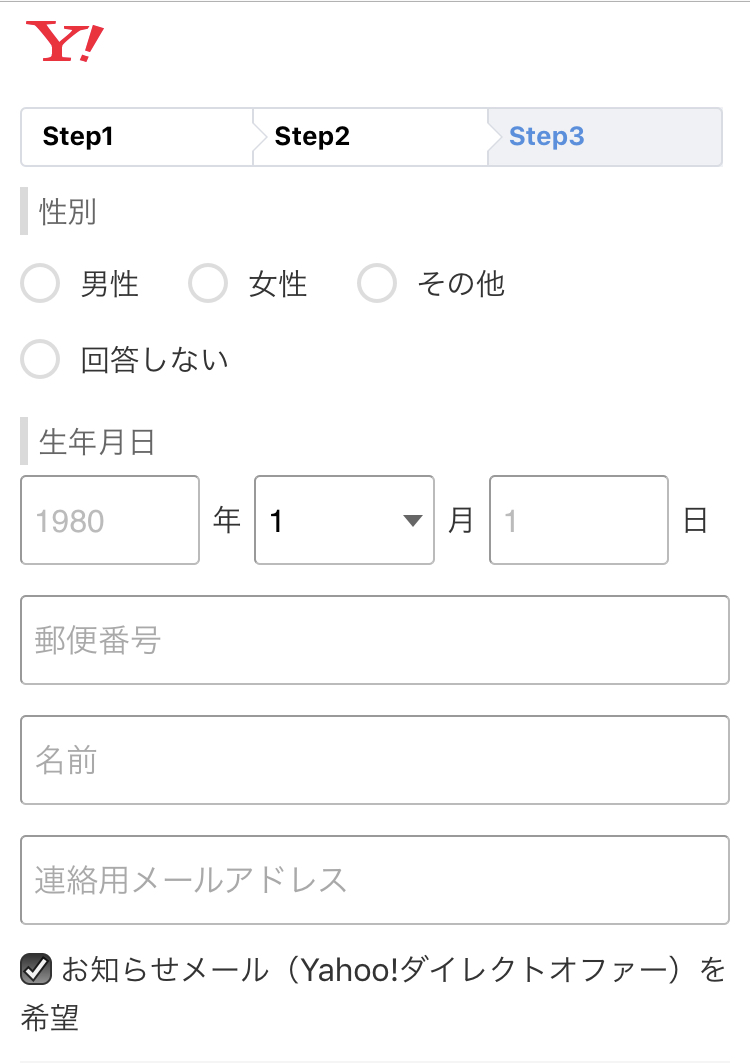Image resolution: width=750 pixels, height=1063 pixels.
Task: Click the Yahoo! Y! logo
Action: (x=64, y=41)
